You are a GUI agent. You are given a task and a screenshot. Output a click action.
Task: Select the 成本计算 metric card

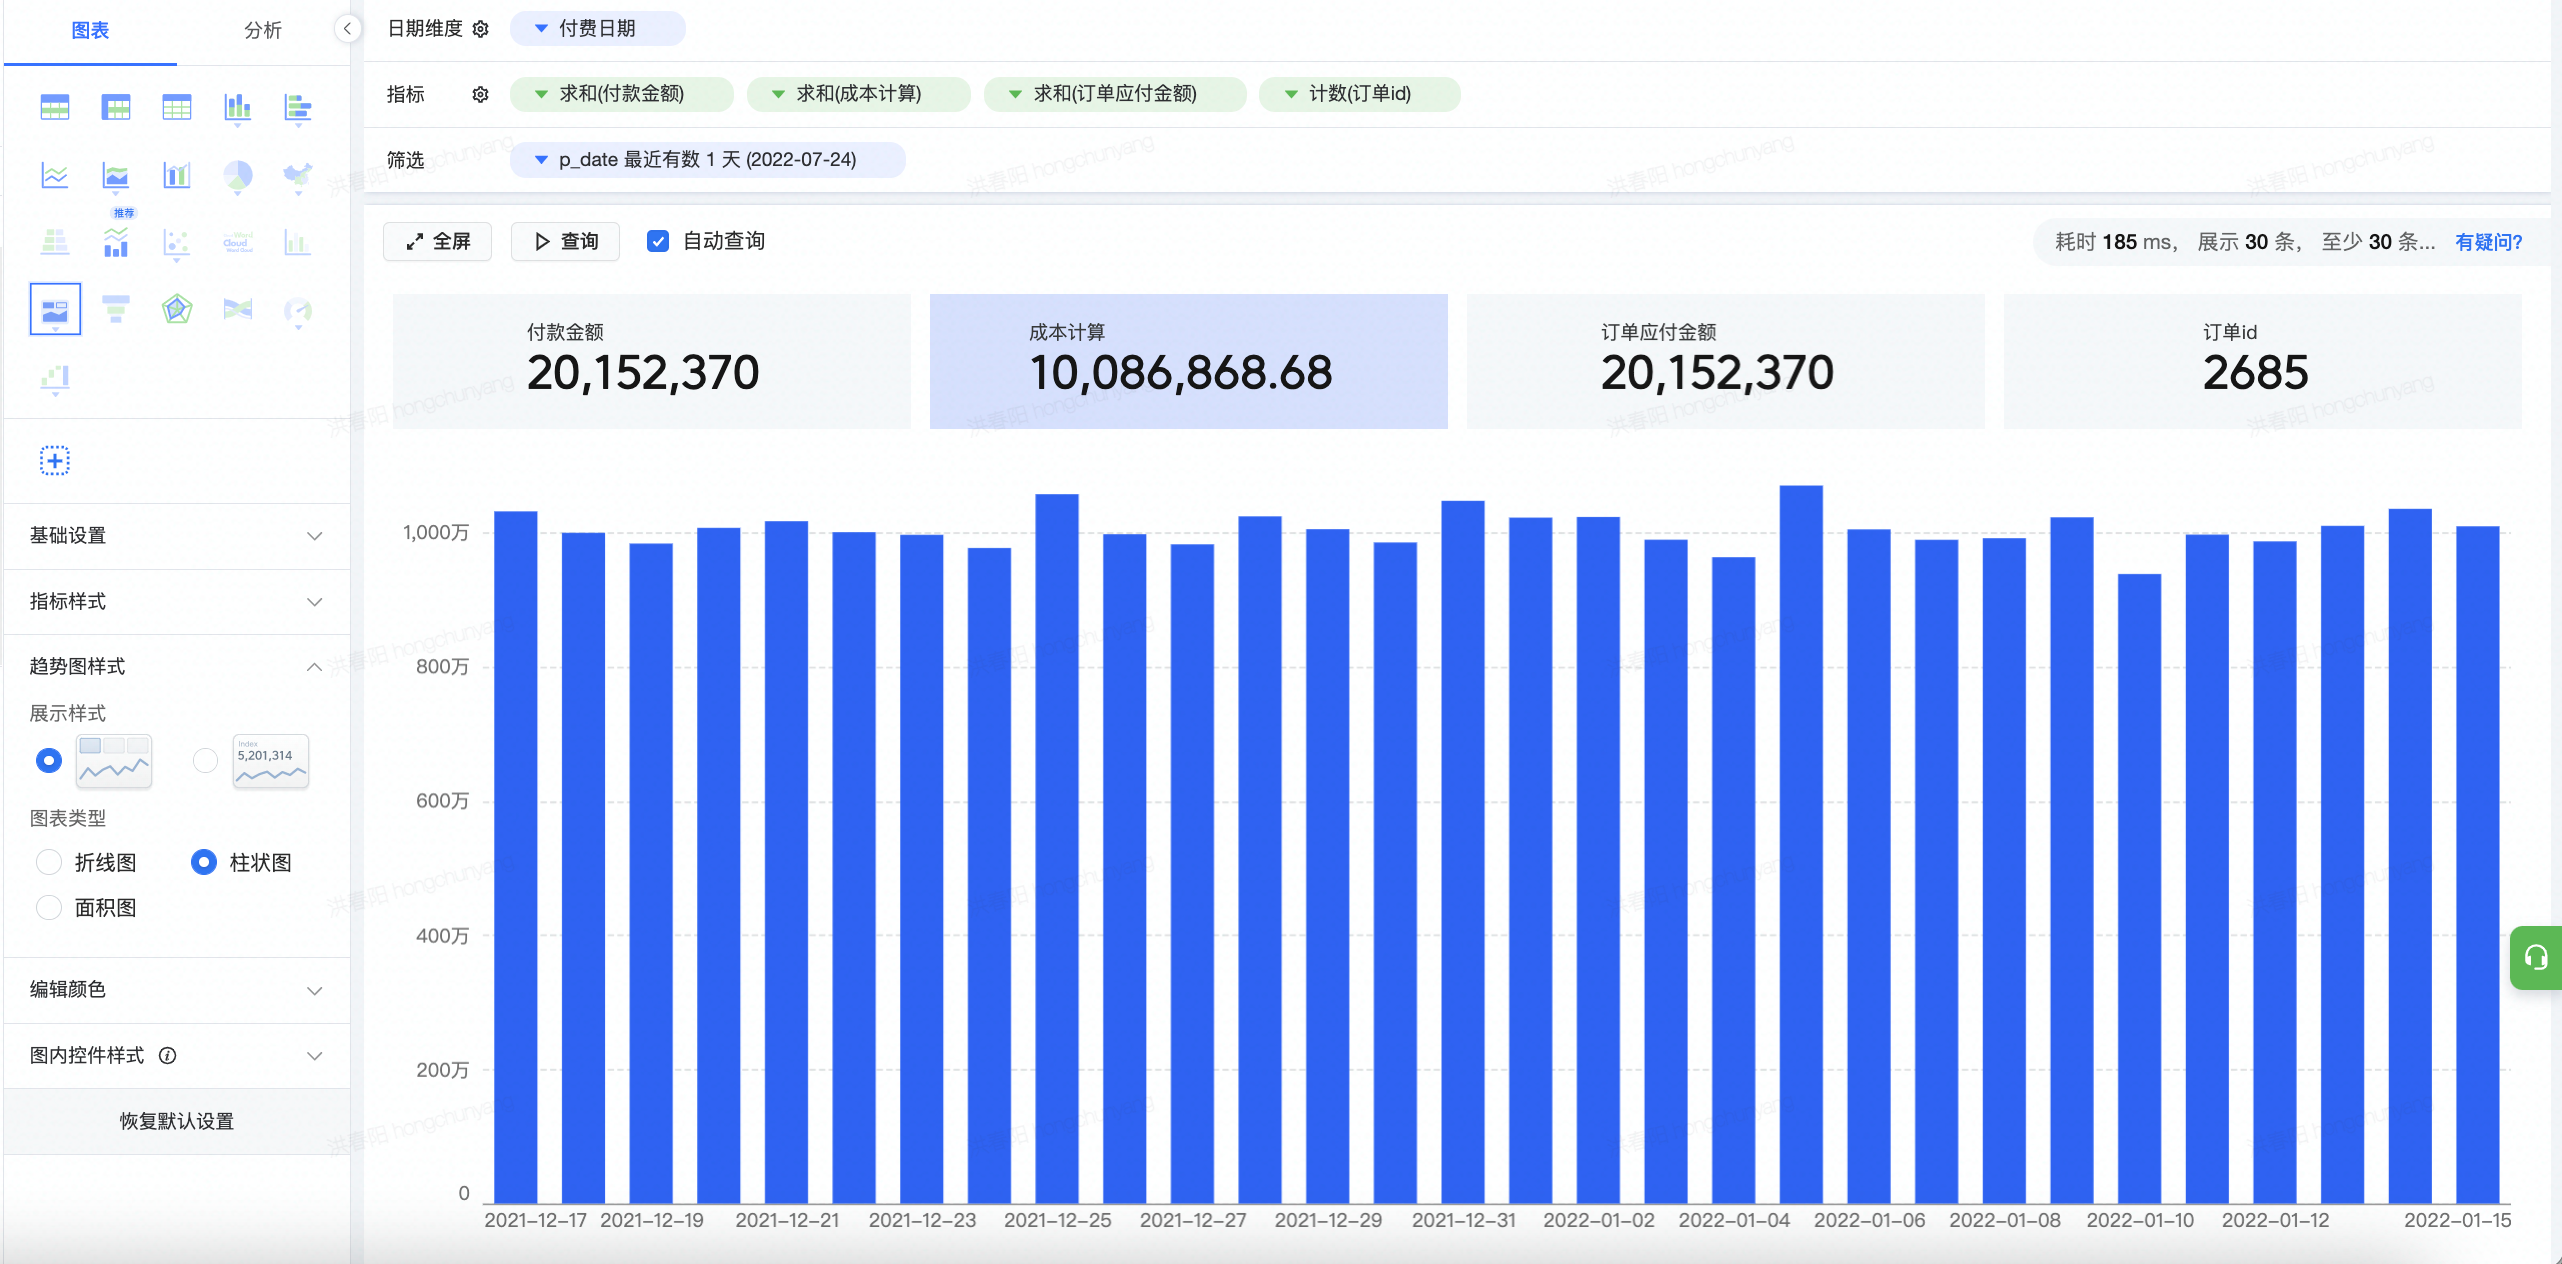(1188, 361)
